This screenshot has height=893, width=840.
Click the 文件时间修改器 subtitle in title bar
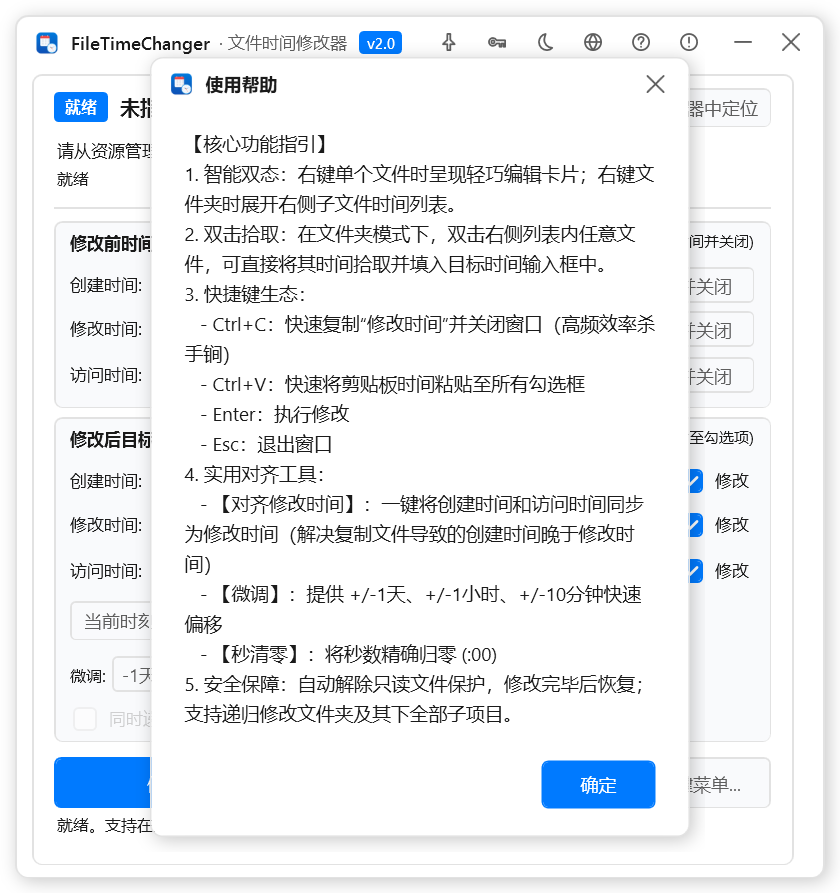(x=287, y=43)
